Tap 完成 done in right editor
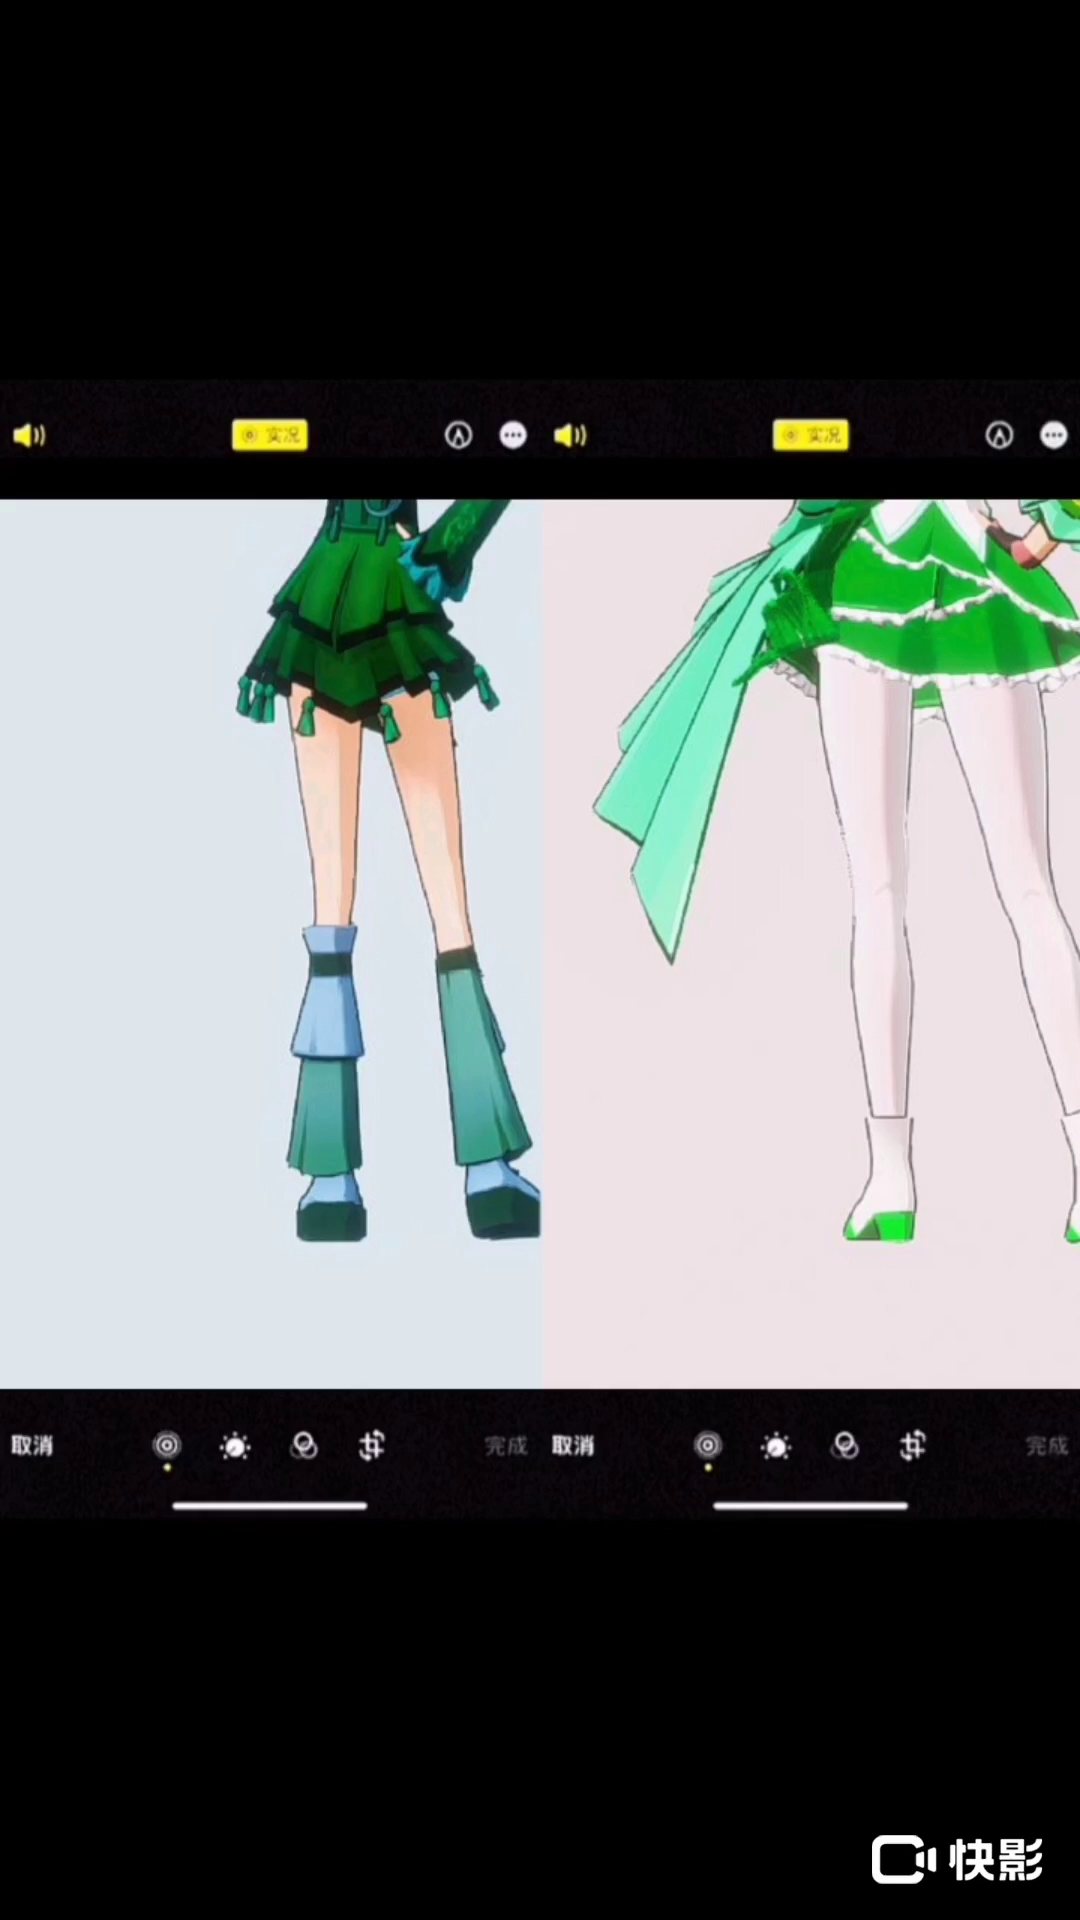 click(x=1046, y=1445)
